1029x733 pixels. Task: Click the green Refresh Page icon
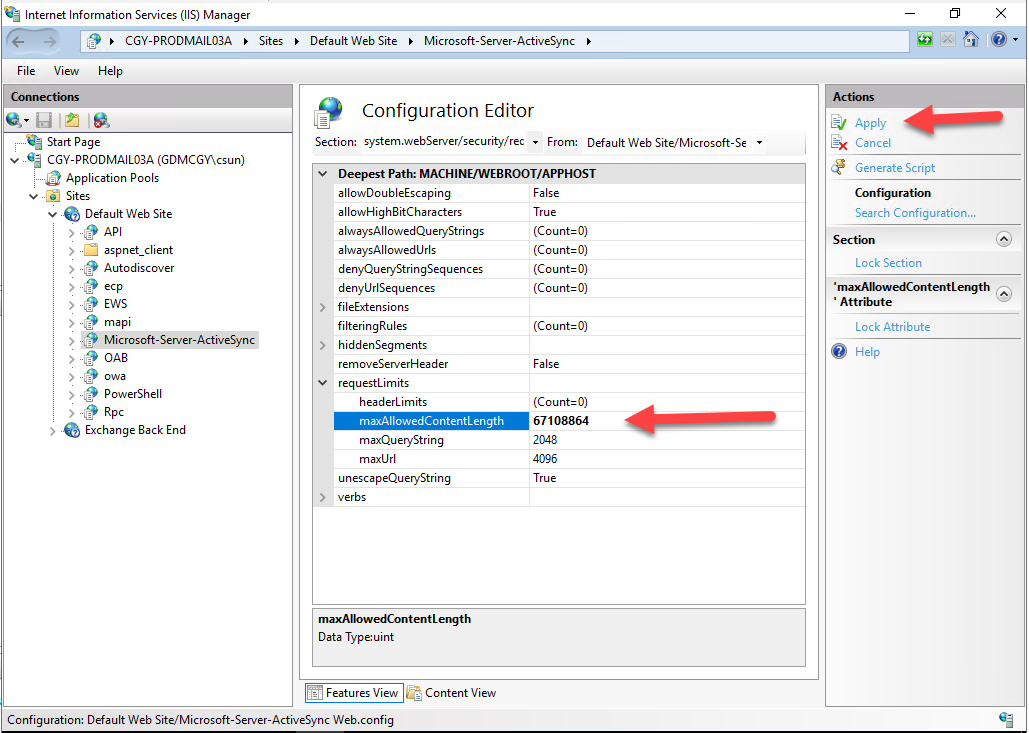[x=925, y=41]
